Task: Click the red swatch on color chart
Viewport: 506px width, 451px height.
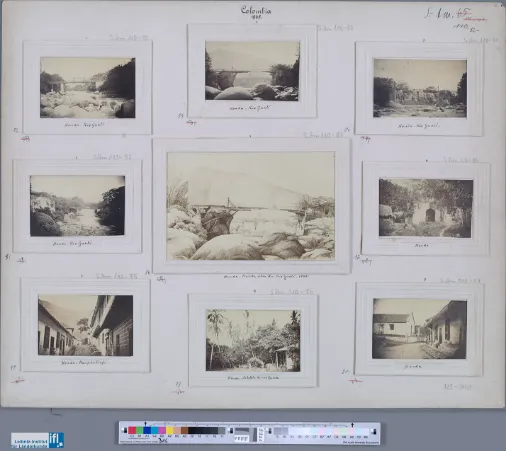Action: [132, 430]
